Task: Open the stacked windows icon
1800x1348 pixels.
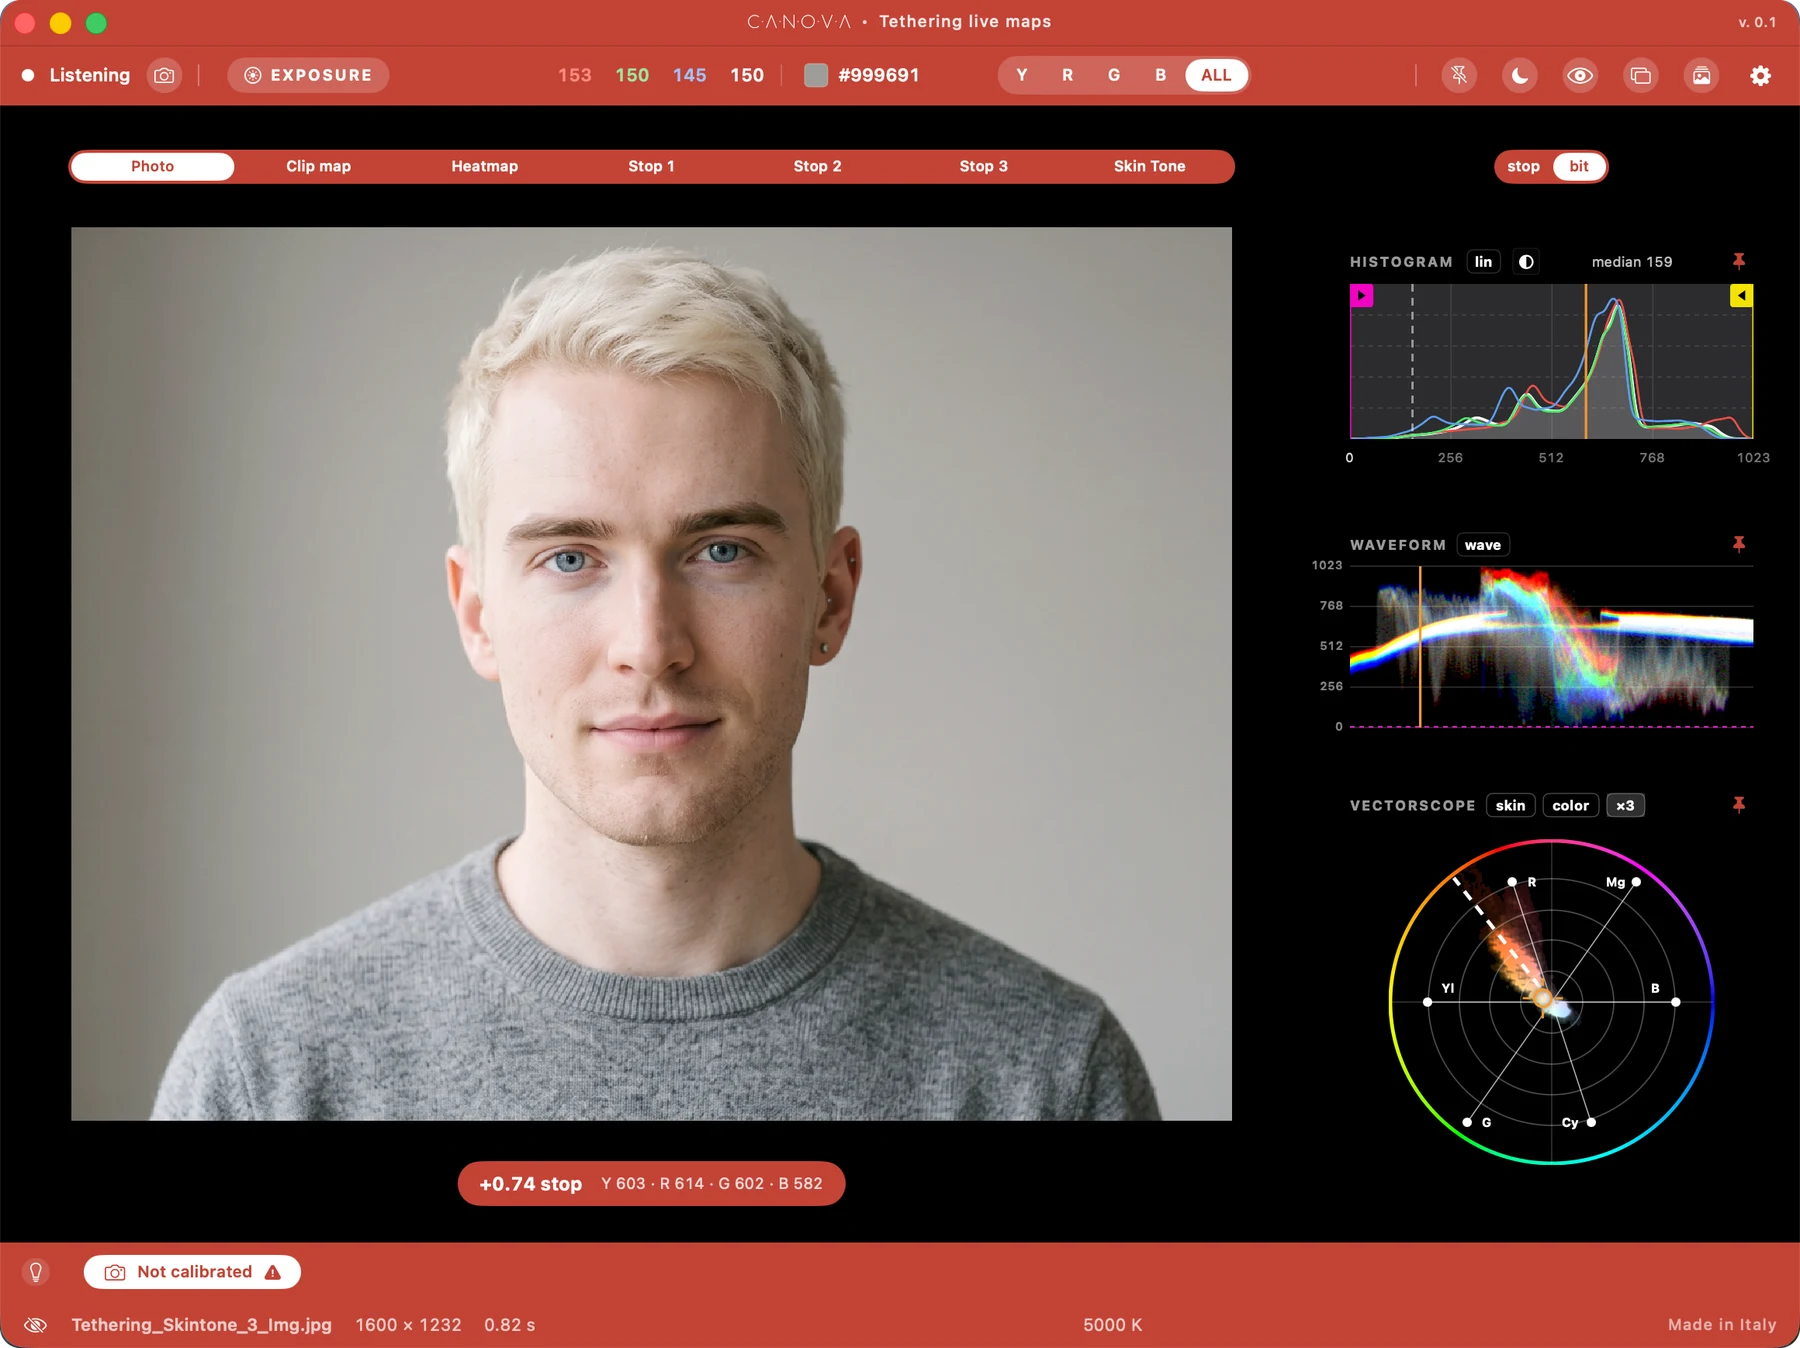Action: [x=1640, y=75]
